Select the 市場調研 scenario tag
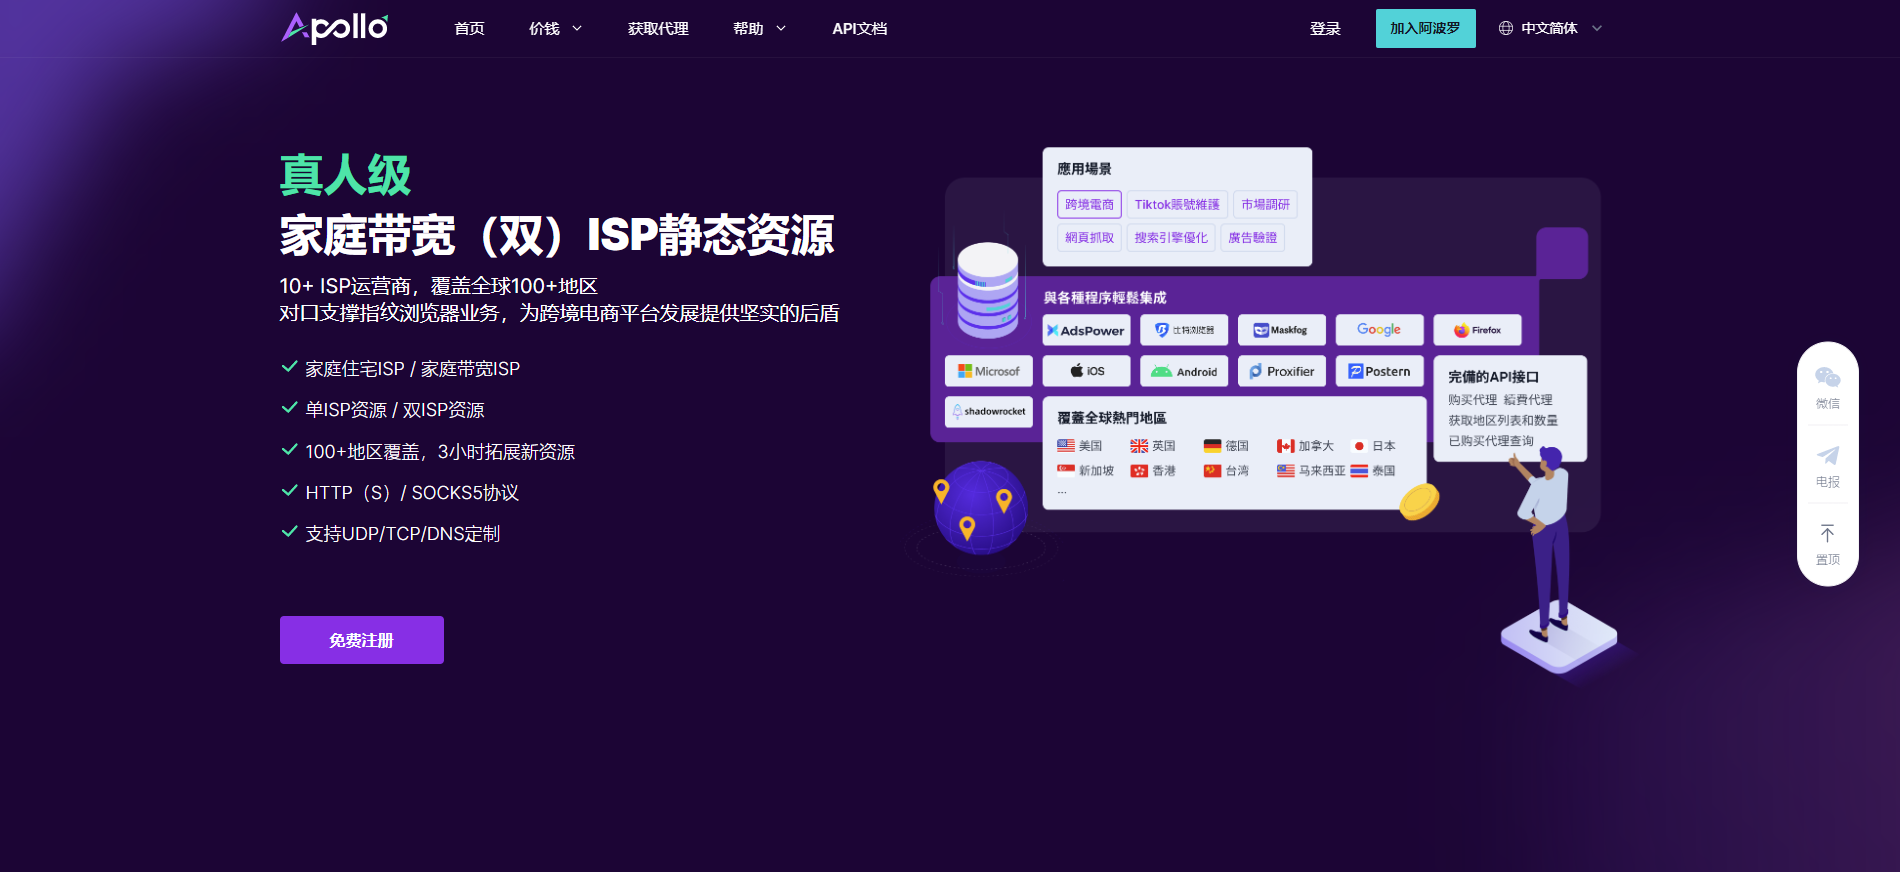 pos(1265,204)
